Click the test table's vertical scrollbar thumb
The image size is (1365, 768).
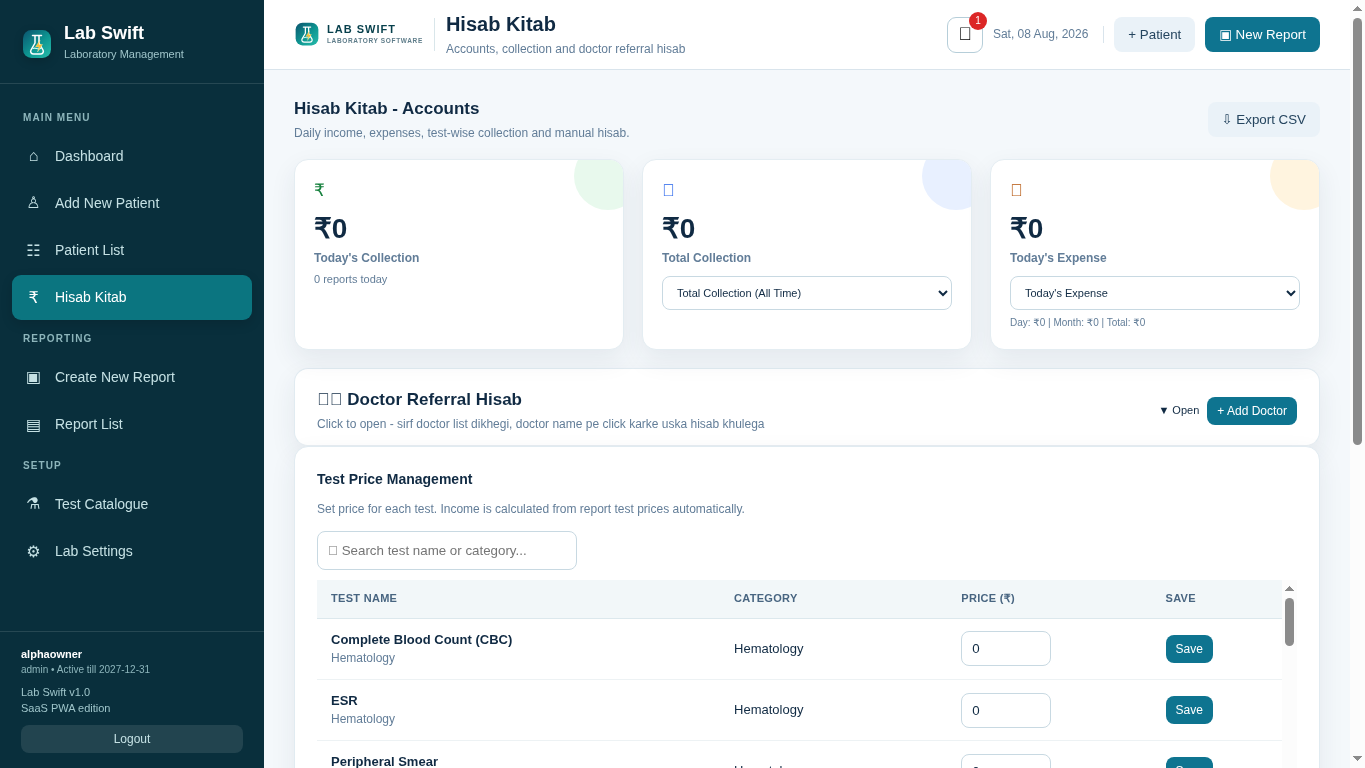point(1289,622)
